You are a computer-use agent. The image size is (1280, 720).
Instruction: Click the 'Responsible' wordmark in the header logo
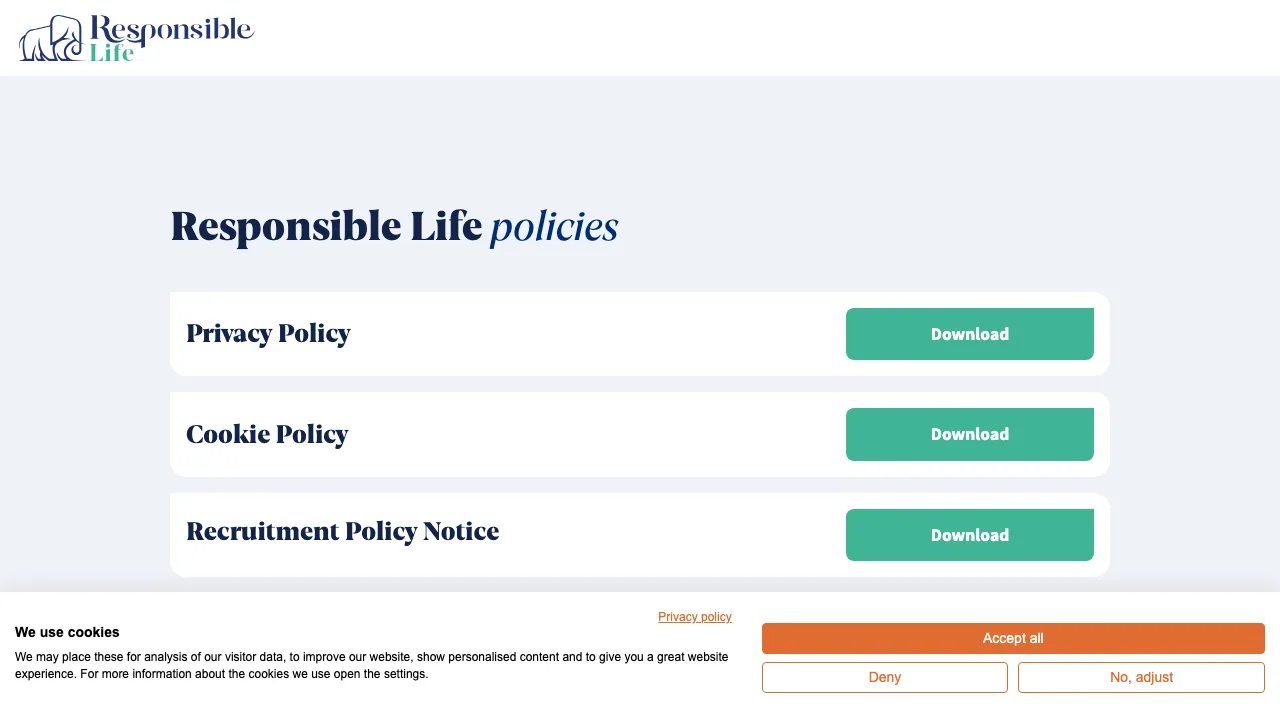(170, 27)
